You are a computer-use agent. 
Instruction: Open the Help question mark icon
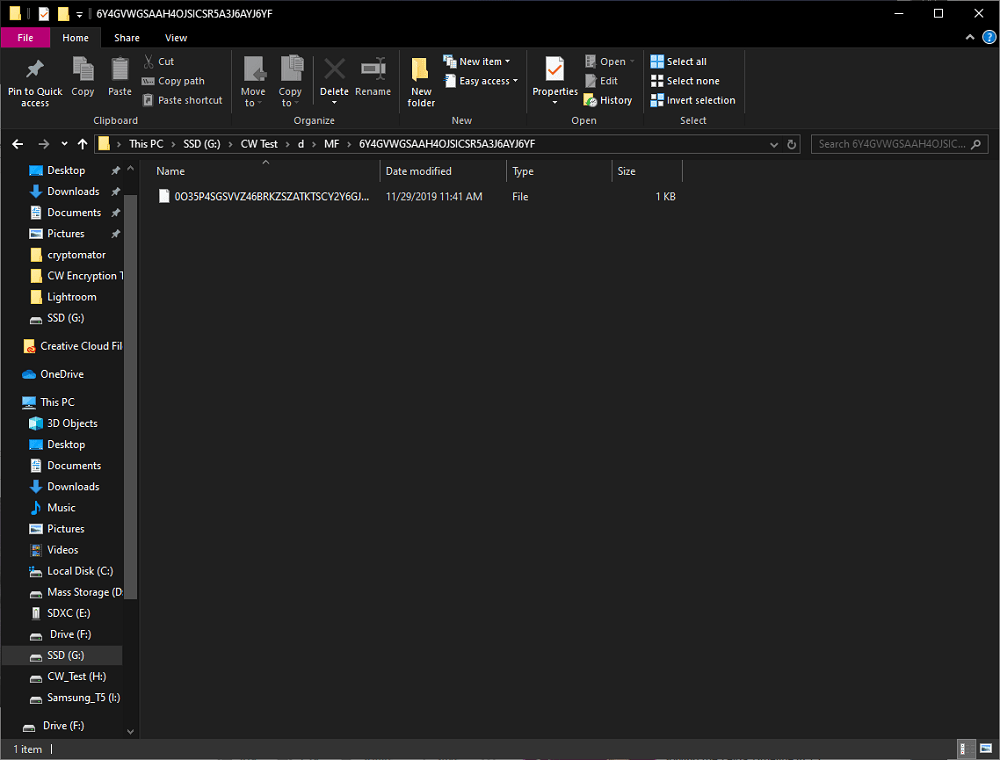pyautogui.click(x=989, y=38)
